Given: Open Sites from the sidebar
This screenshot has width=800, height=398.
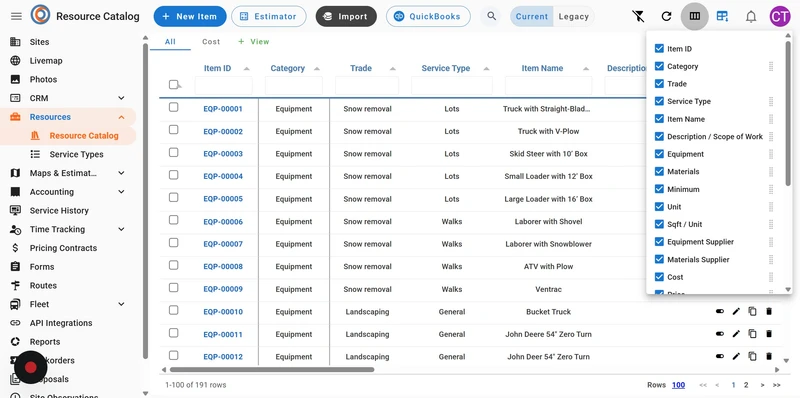Looking at the screenshot, I should coord(39,42).
